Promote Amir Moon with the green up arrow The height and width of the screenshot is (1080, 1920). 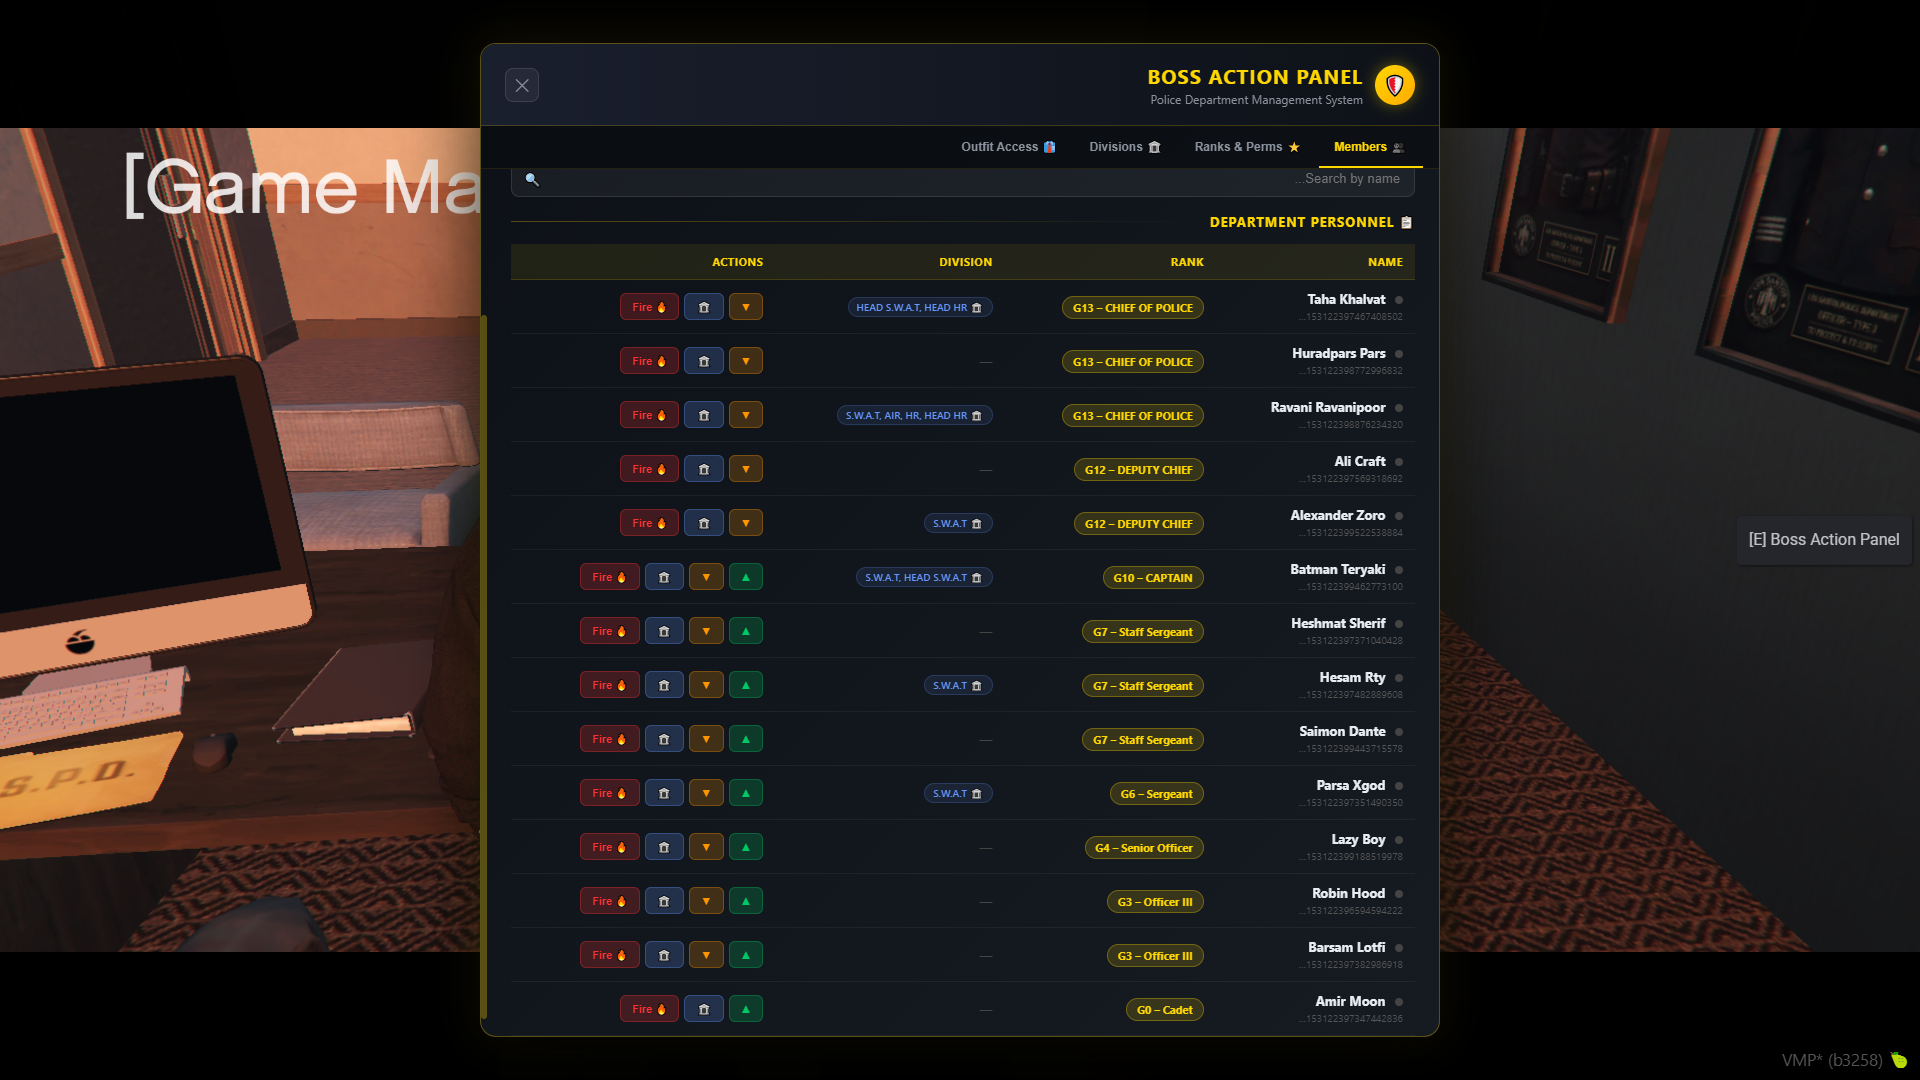click(x=746, y=1009)
